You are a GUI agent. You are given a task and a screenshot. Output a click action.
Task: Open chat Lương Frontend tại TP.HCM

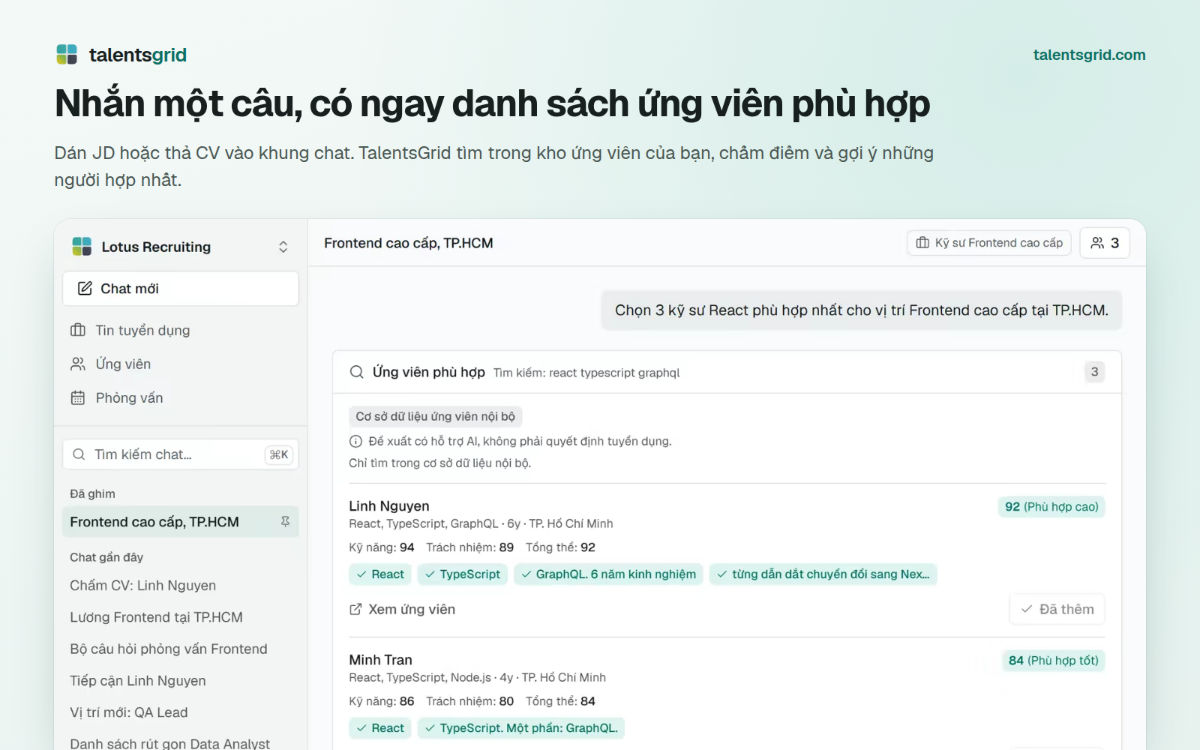point(156,617)
